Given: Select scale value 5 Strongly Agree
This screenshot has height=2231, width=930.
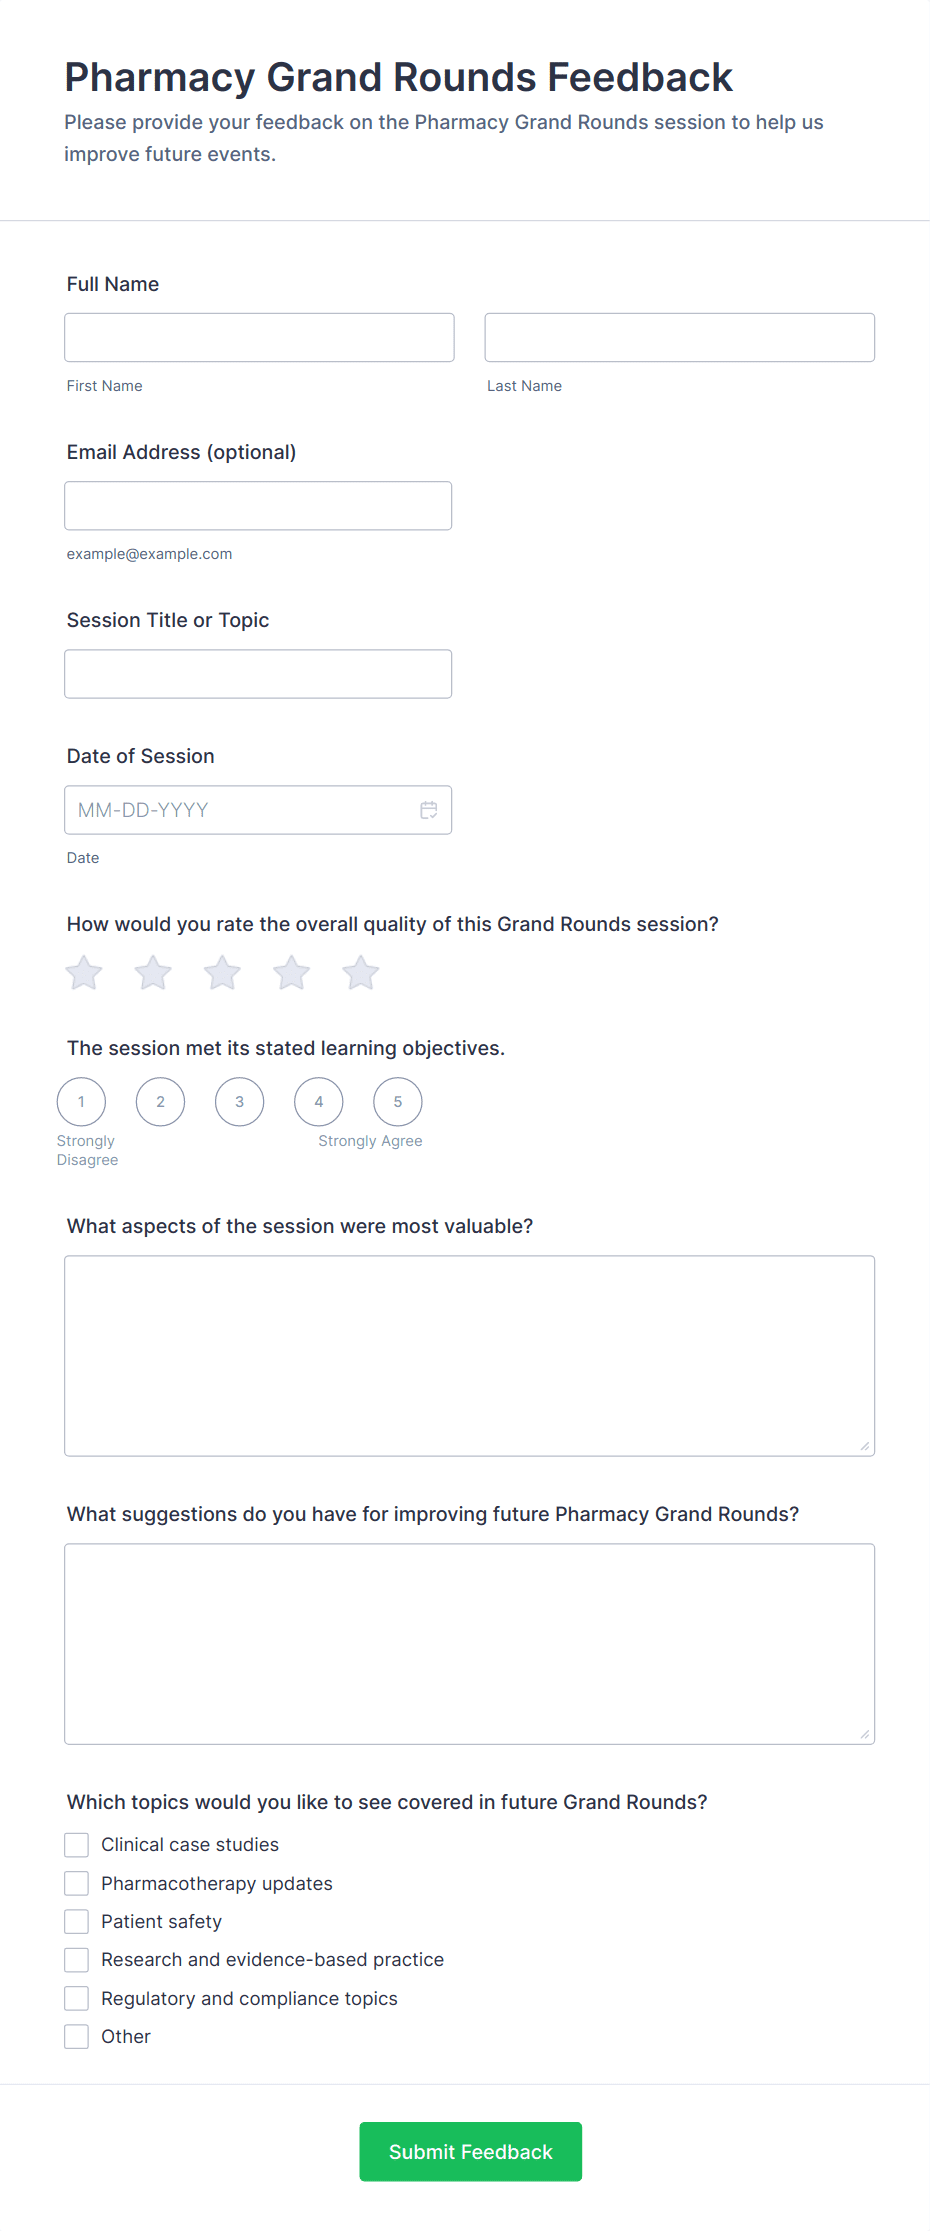Looking at the screenshot, I should pos(398,1102).
